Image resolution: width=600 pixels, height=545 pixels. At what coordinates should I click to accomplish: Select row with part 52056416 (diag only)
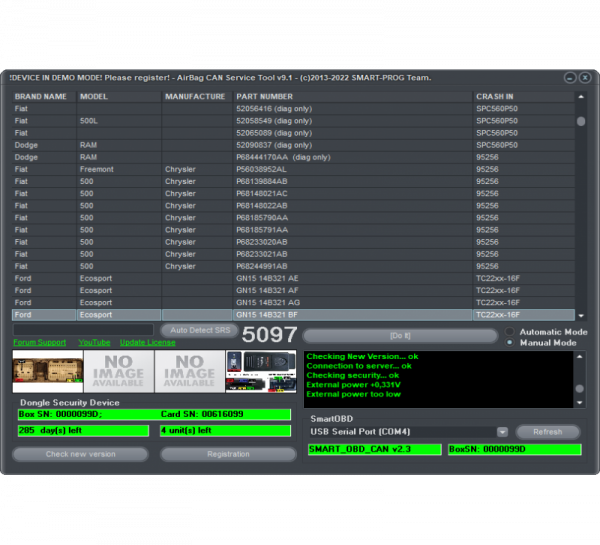(x=293, y=109)
